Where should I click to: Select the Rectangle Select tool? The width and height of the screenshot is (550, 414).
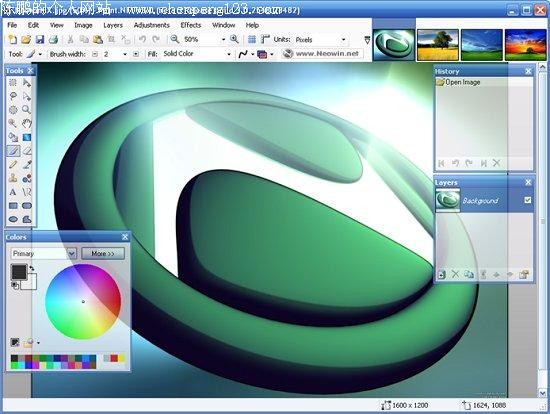point(13,83)
